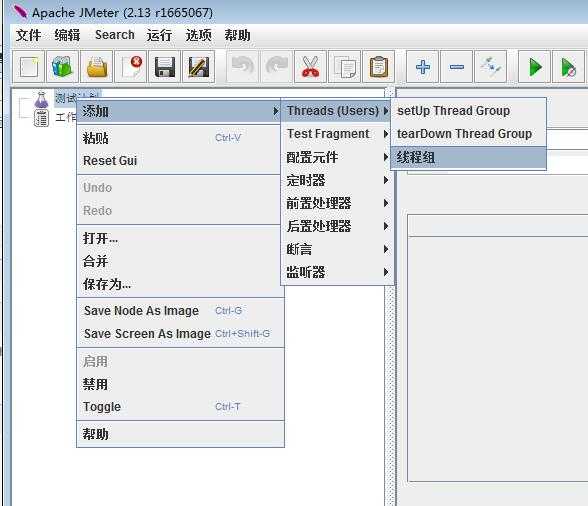This screenshot has width=588, height=506.
Task: Click the Redo arrow toolbar icon
Action: (x=276, y=67)
